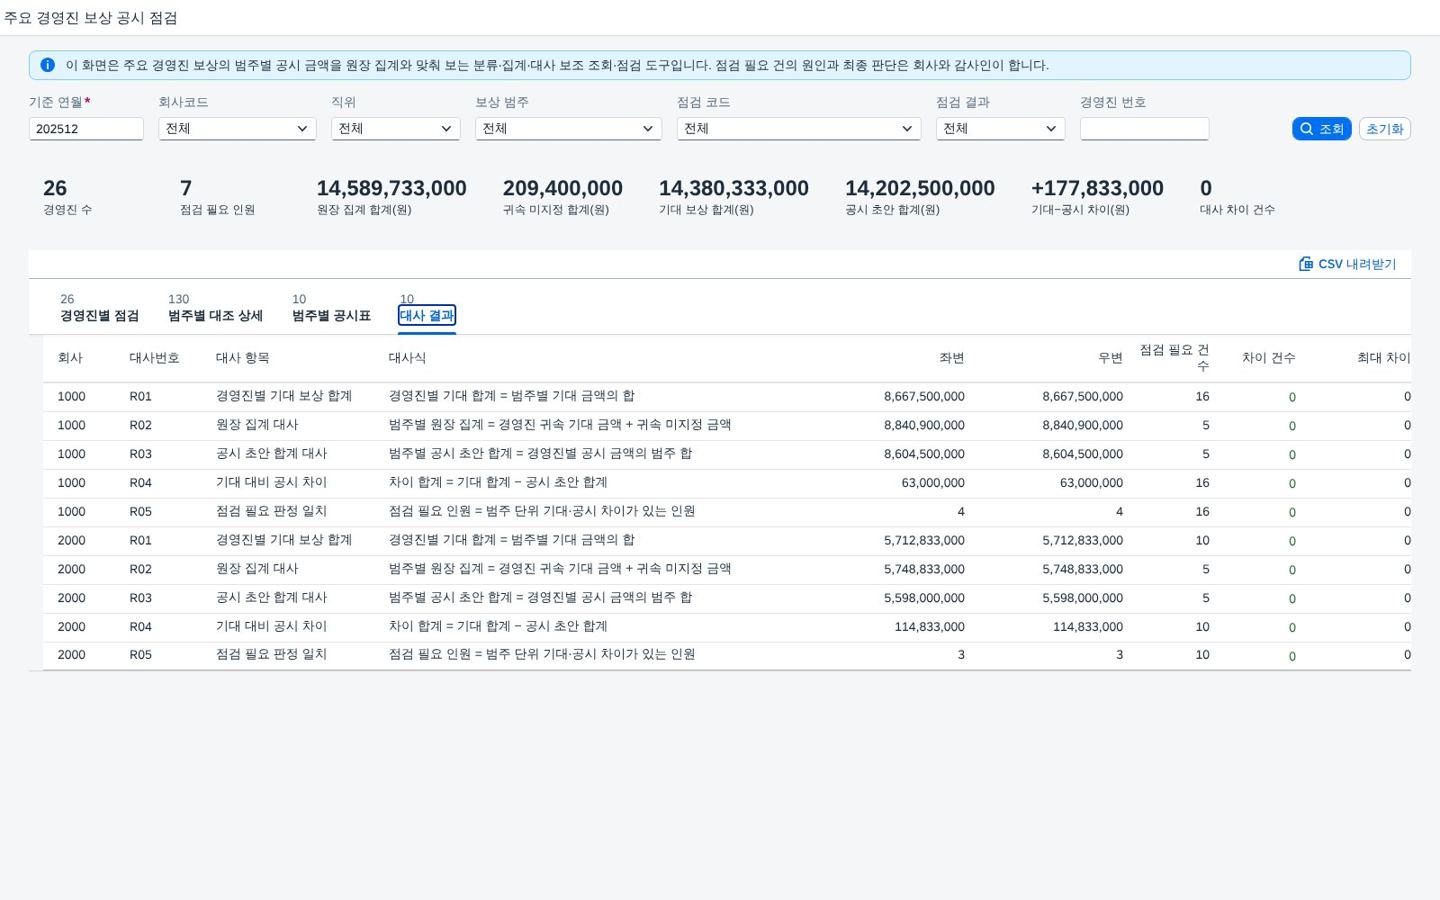The image size is (1440, 900).
Task: Expand the 점검 코드 dropdown
Action: click(799, 129)
